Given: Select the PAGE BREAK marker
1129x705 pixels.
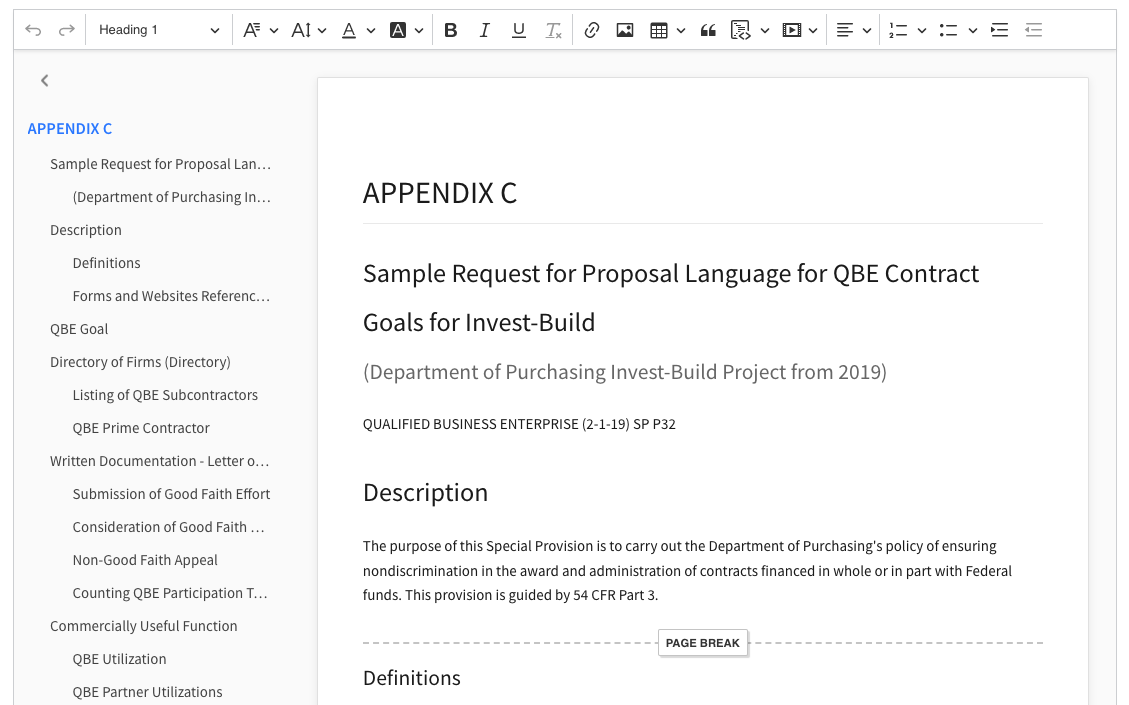Looking at the screenshot, I should coord(703,643).
